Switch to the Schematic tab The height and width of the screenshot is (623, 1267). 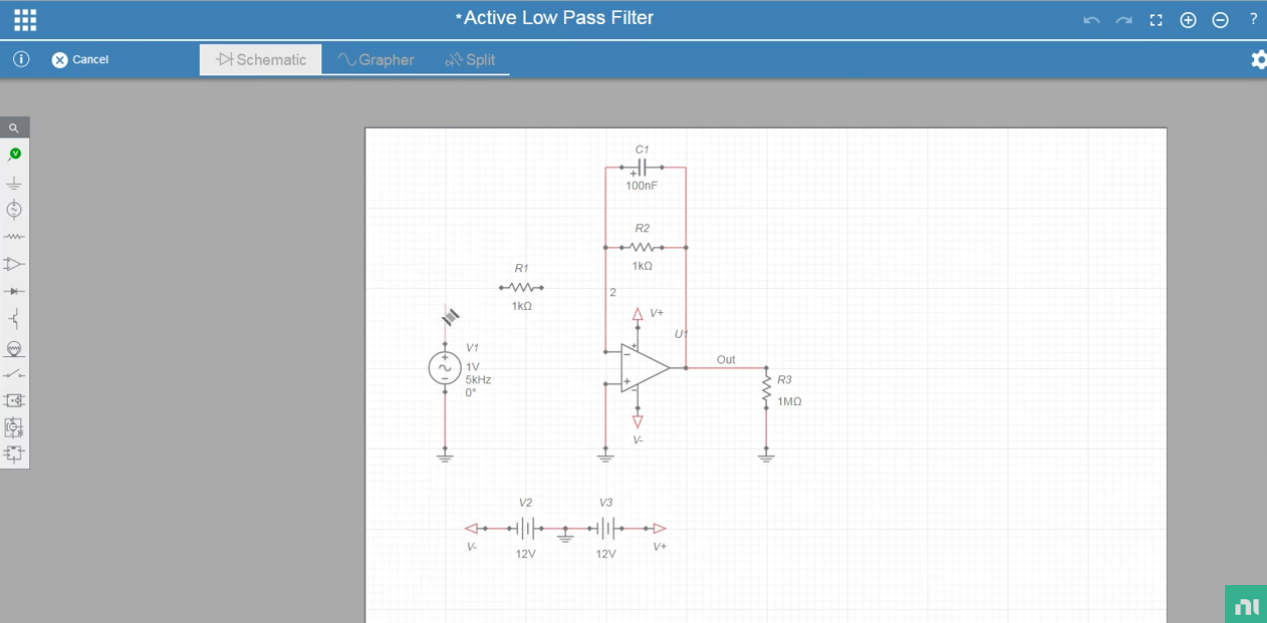pyautogui.click(x=261, y=59)
